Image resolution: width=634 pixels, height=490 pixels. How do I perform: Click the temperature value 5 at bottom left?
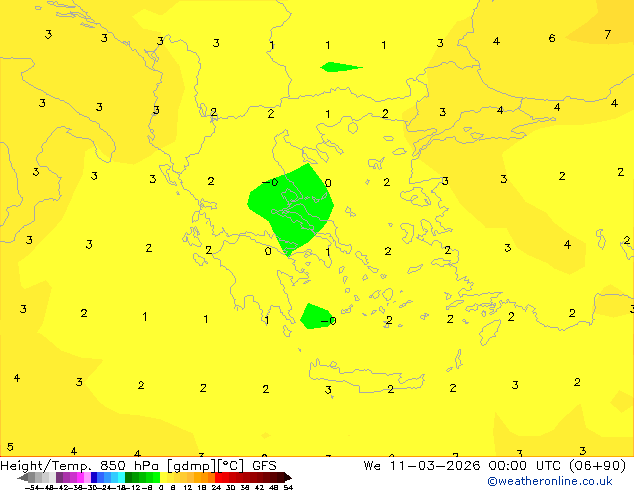[x=10, y=447]
